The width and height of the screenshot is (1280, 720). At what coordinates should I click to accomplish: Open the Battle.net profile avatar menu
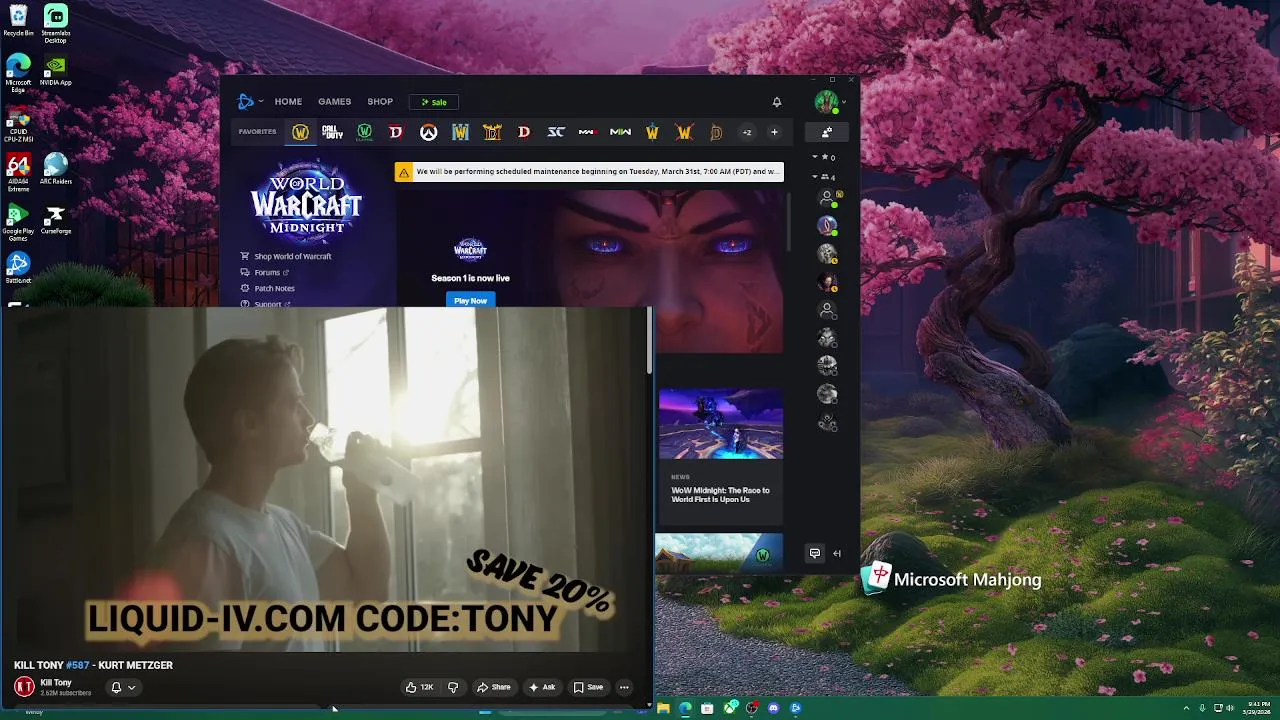tap(828, 101)
